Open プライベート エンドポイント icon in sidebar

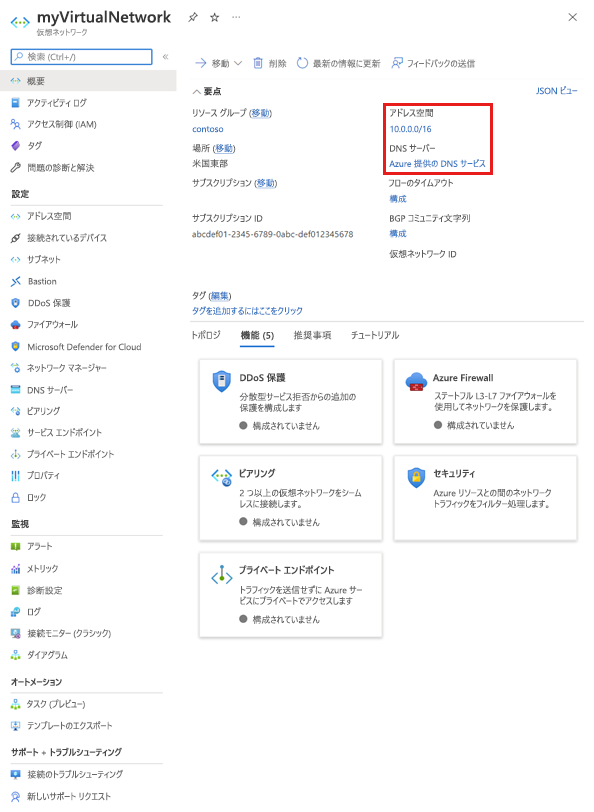pos(16,455)
